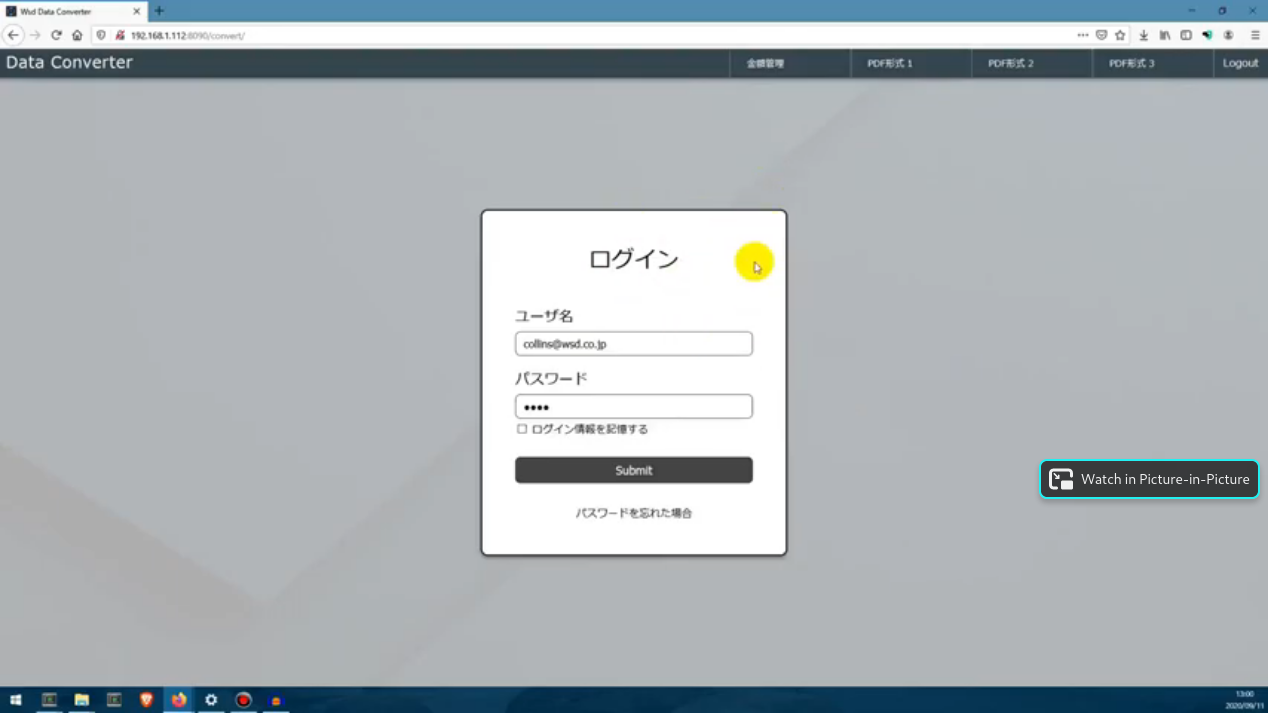This screenshot has height=713, width=1268.
Task: Open the PDF形式 2 menu item
Action: tap(1010, 63)
